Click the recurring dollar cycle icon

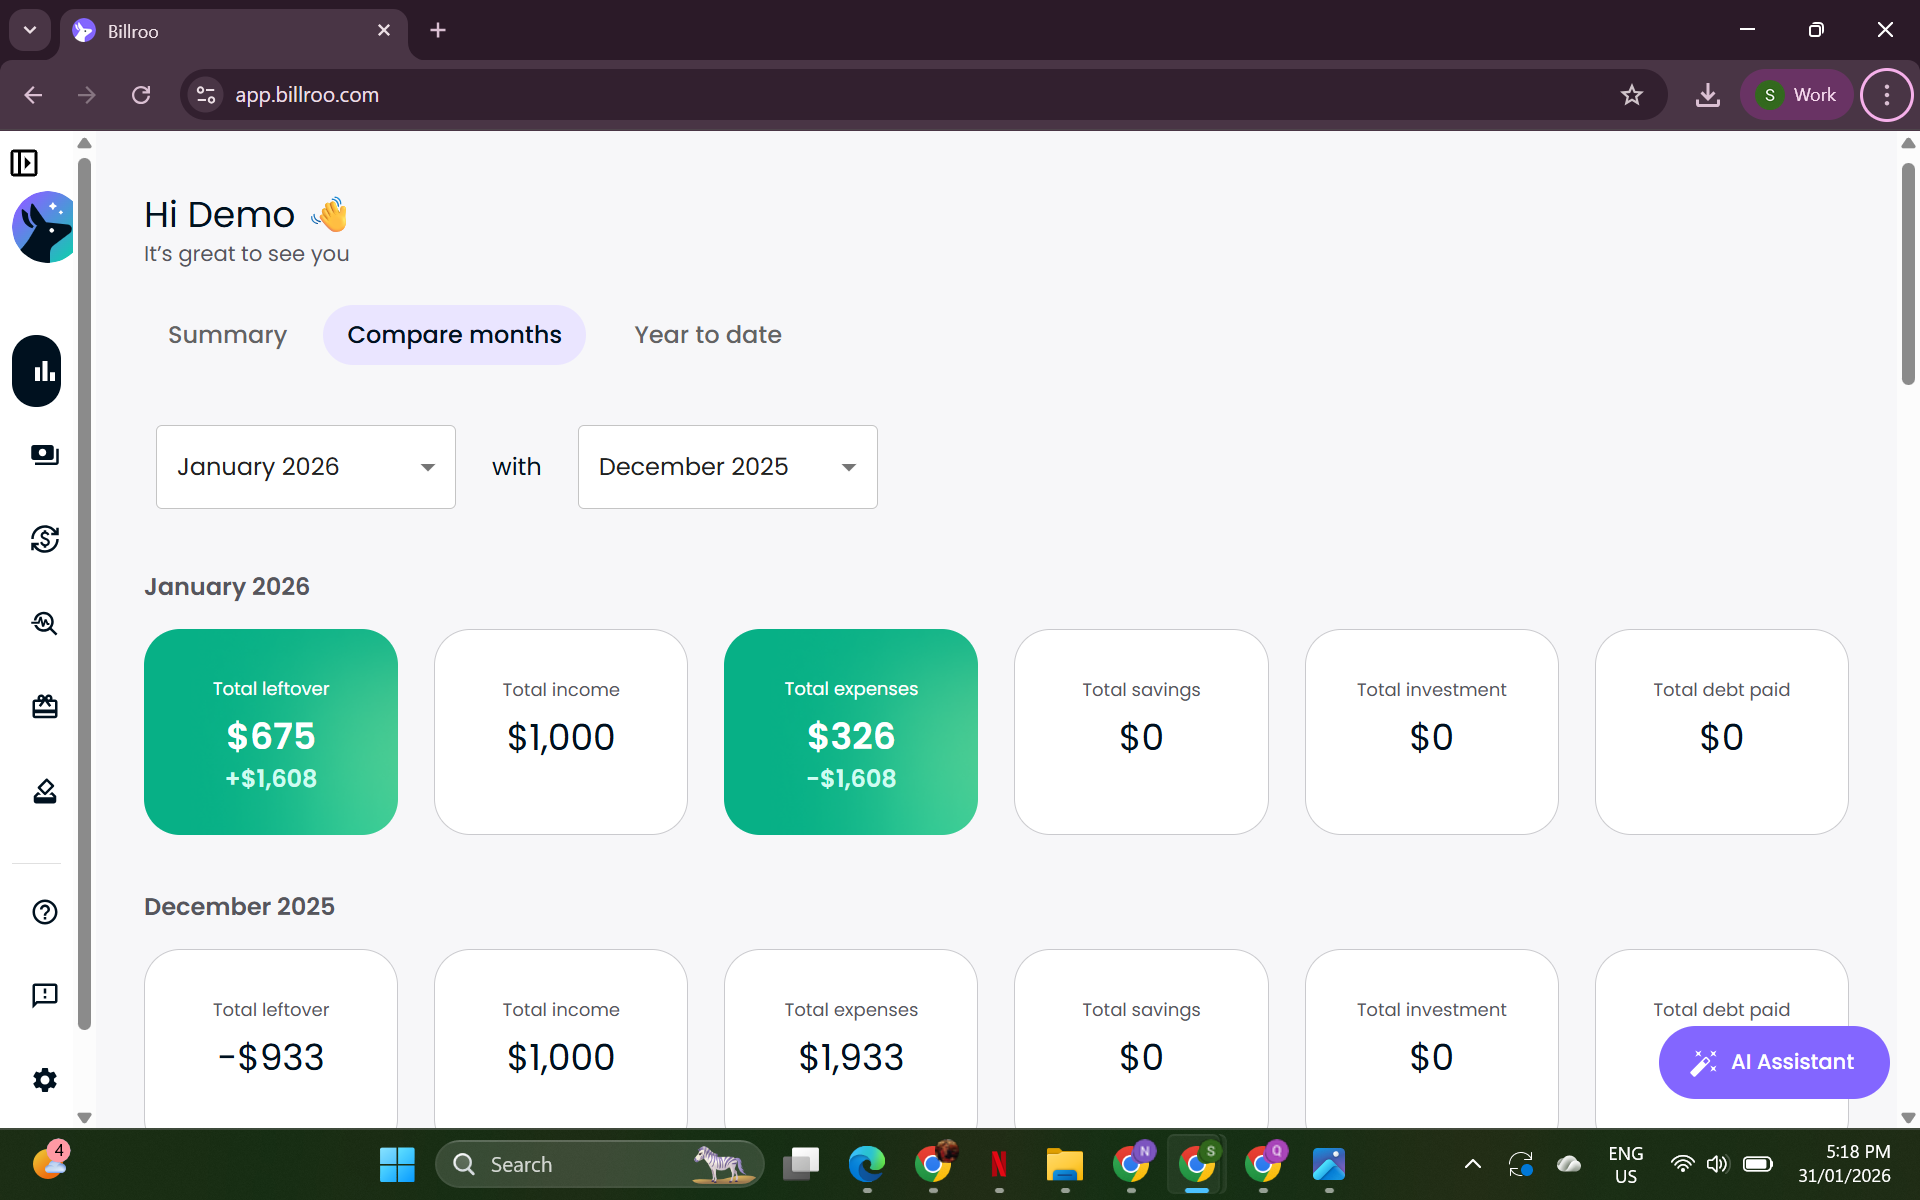tap(44, 539)
